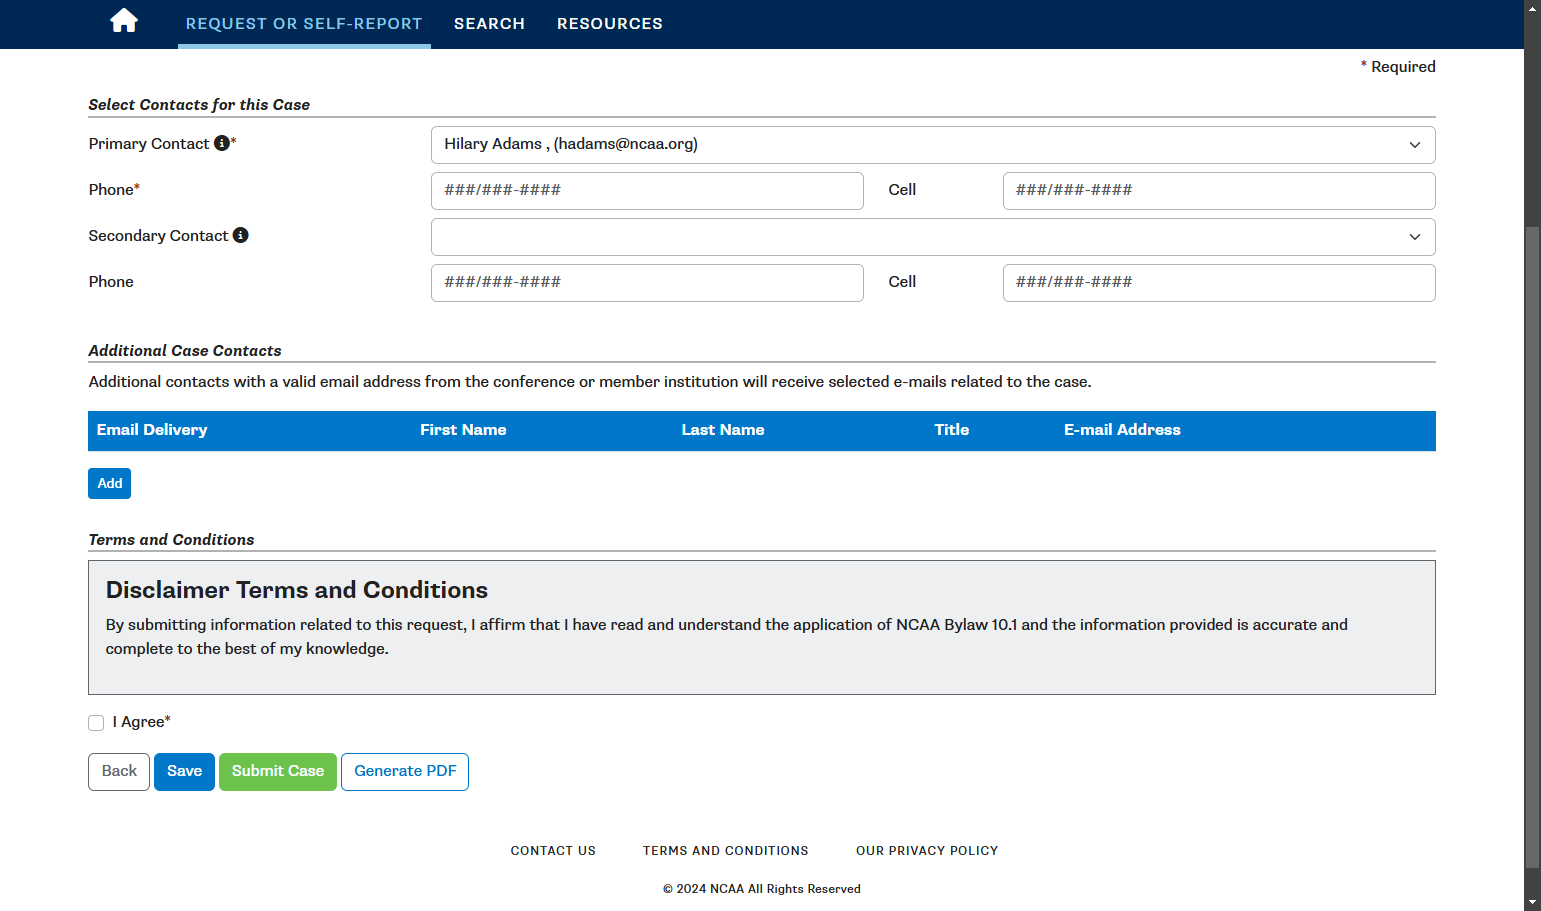This screenshot has height=911, width=1541.
Task: Save the case form
Action: pyautogui.click(x=184, y=772)
